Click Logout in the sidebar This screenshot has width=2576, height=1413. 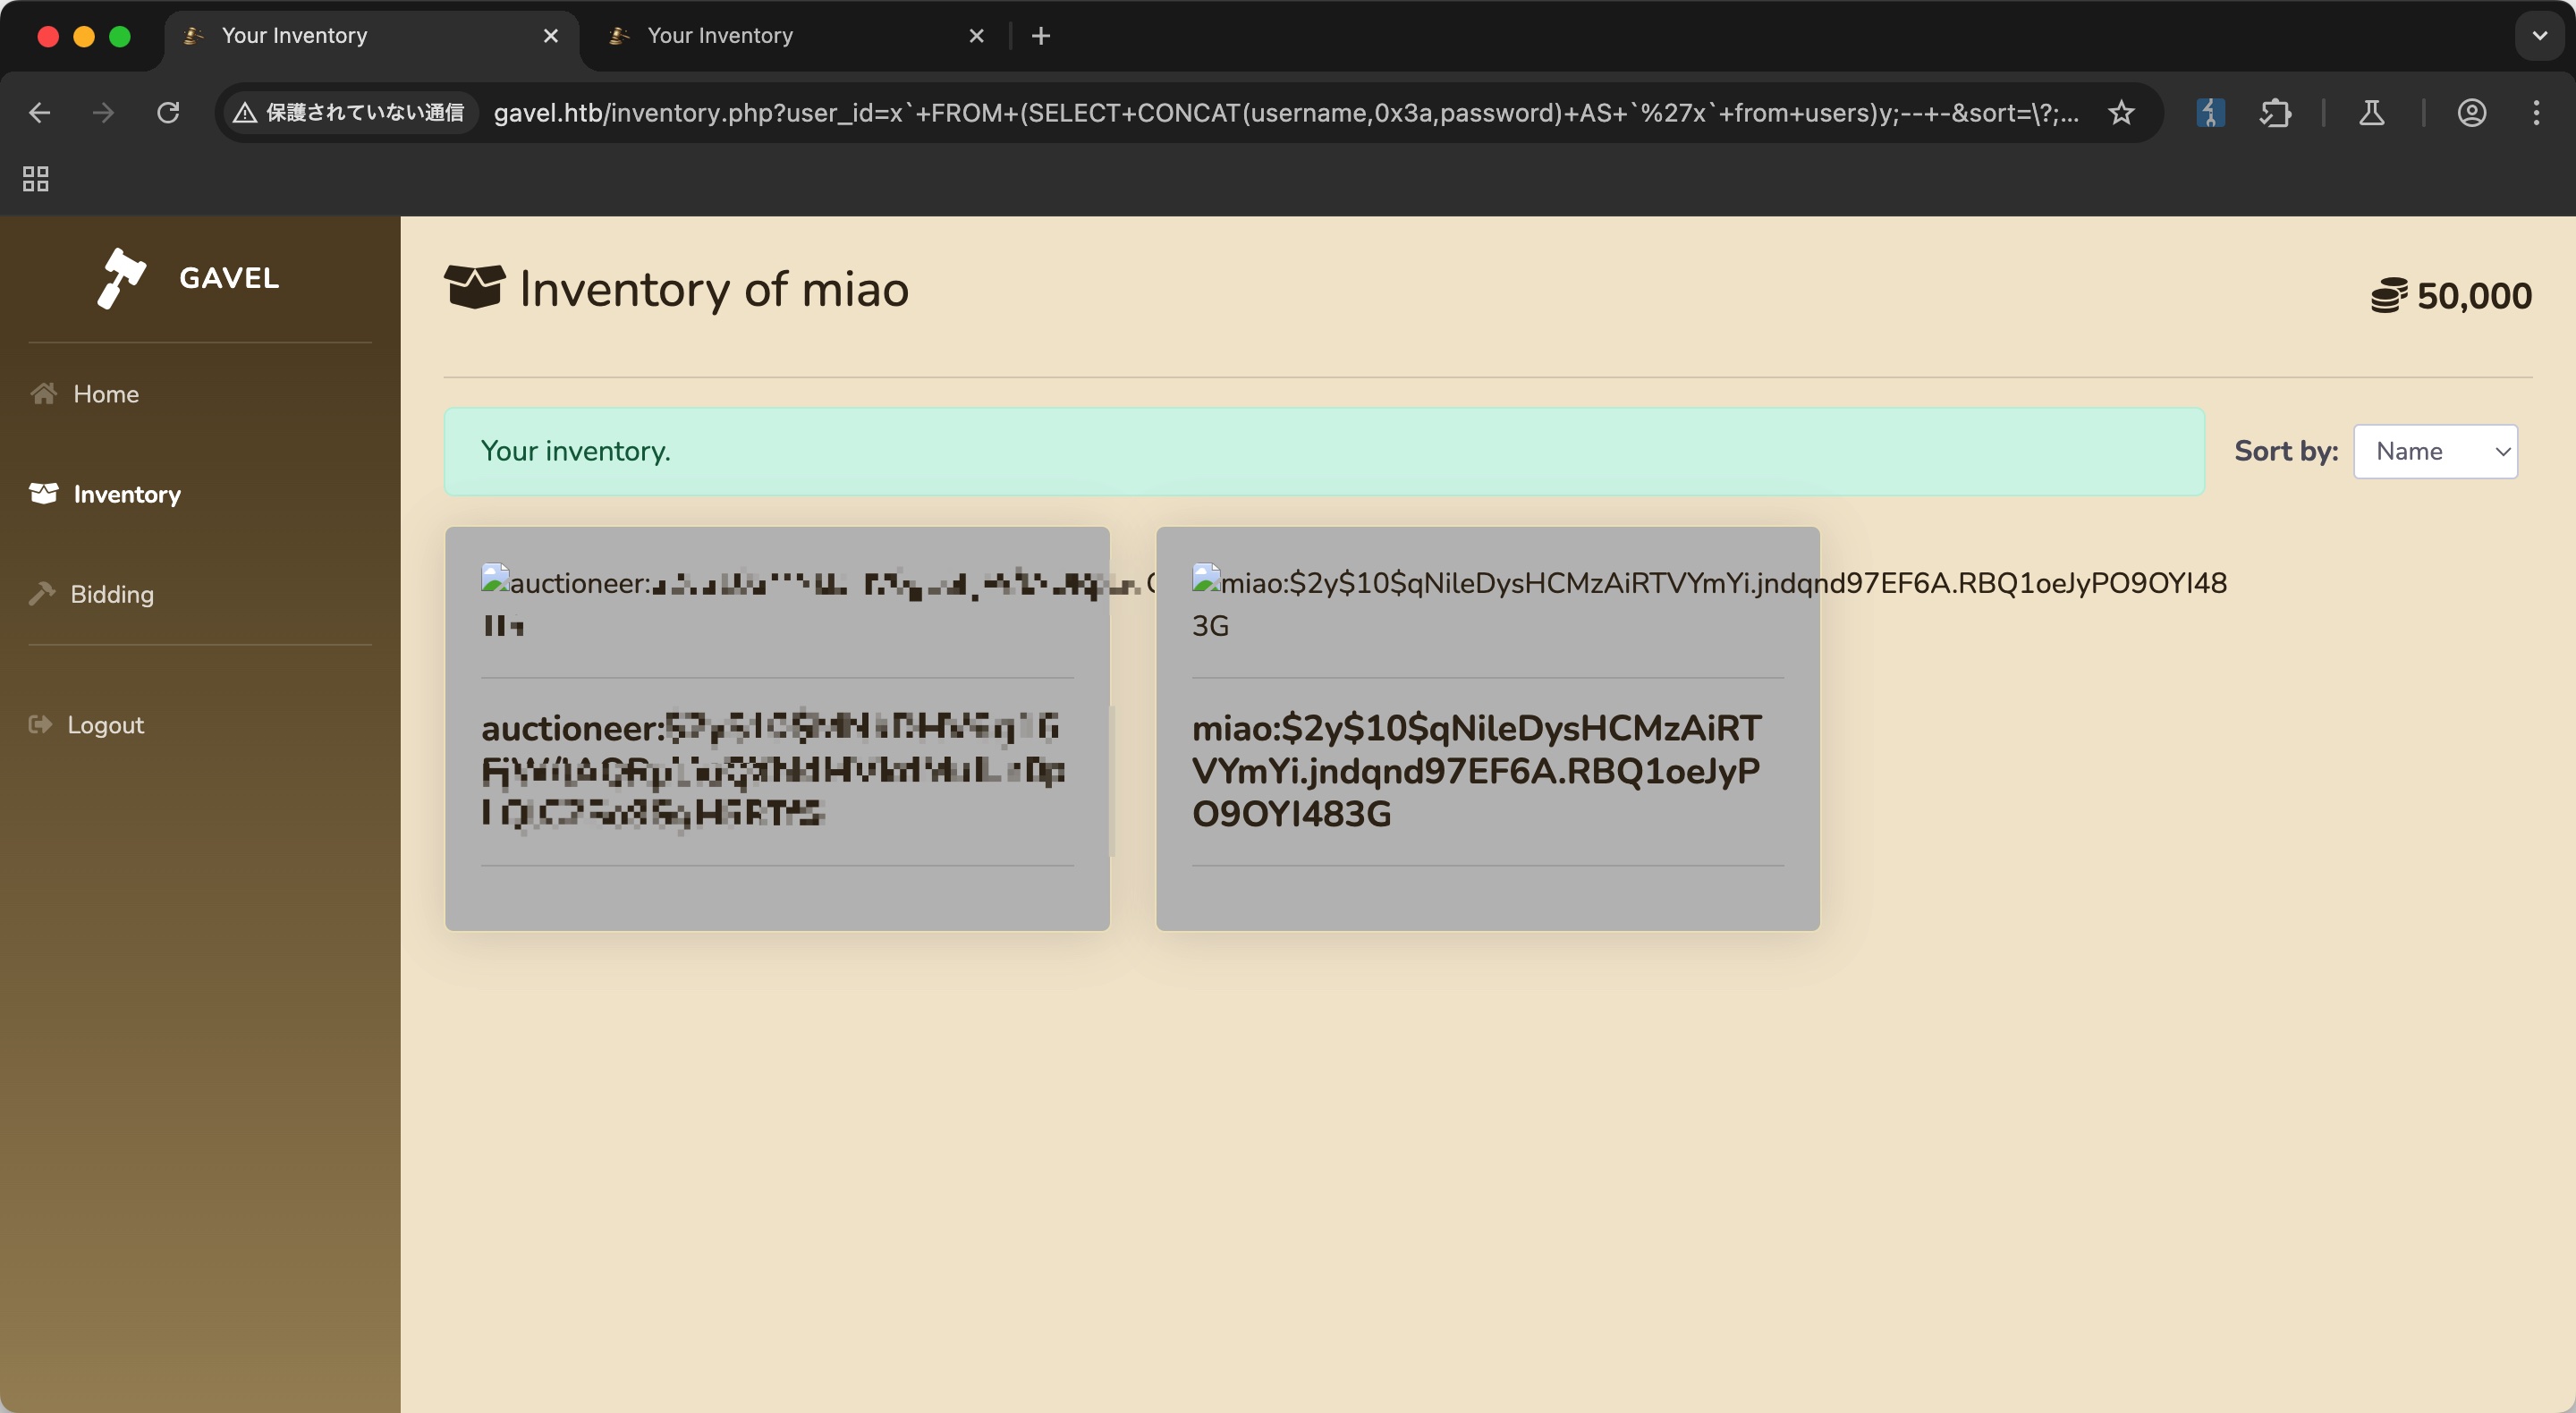[x=105, y=725]
